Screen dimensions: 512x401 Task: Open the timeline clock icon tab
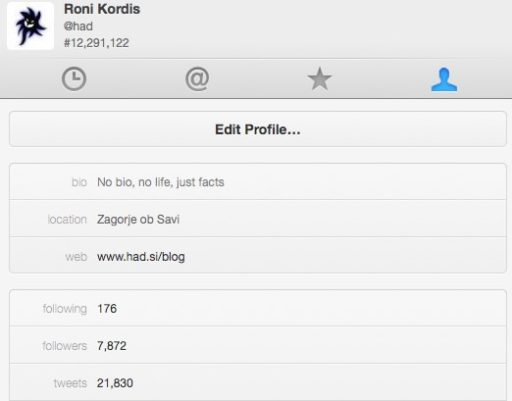coord(74,79)
